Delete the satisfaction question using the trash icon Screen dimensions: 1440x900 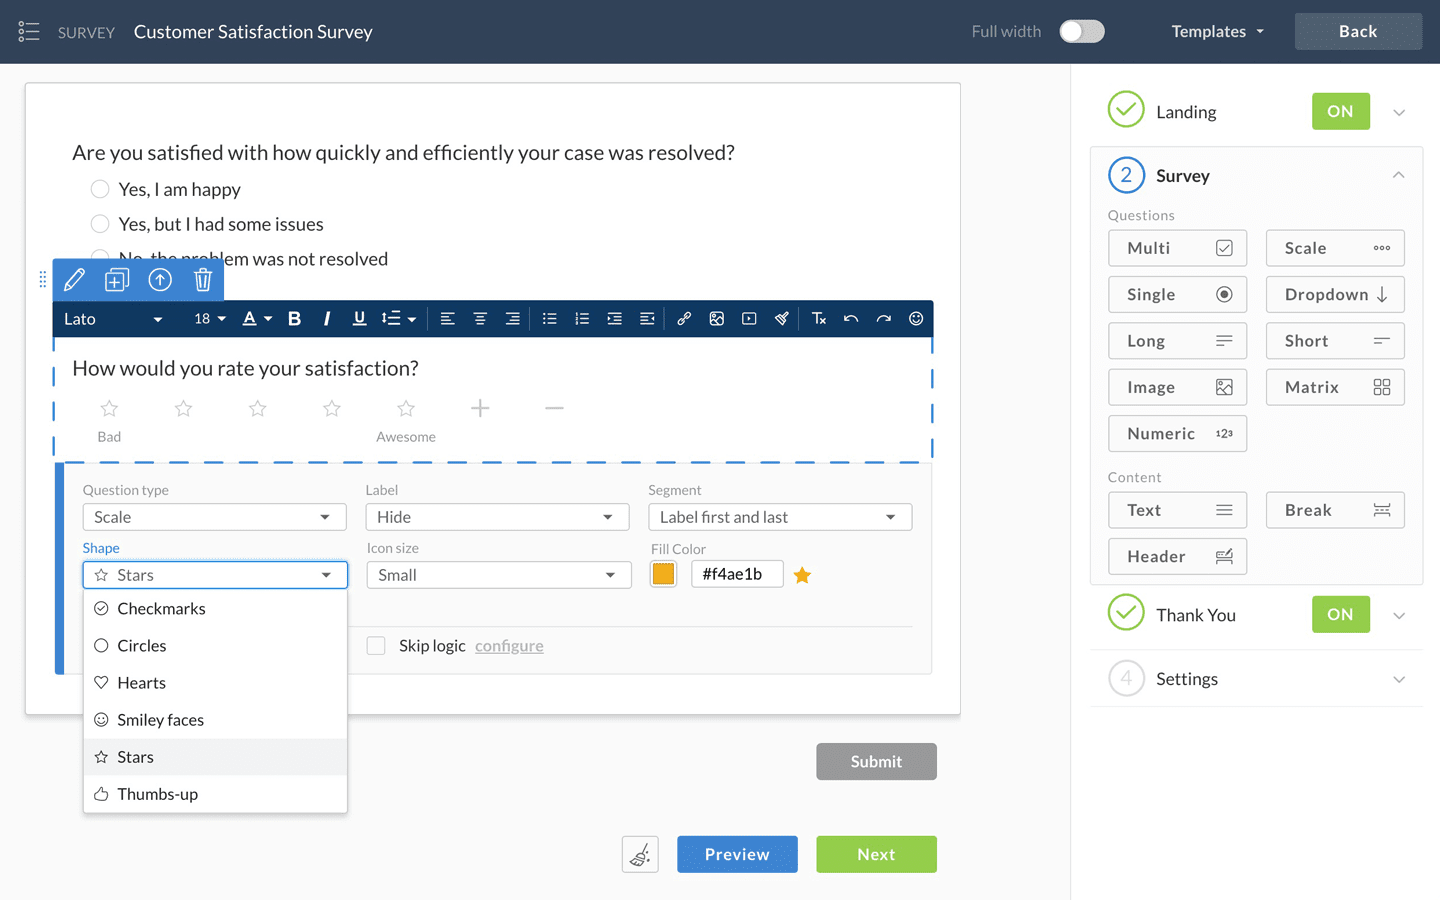tap(203, 279)
